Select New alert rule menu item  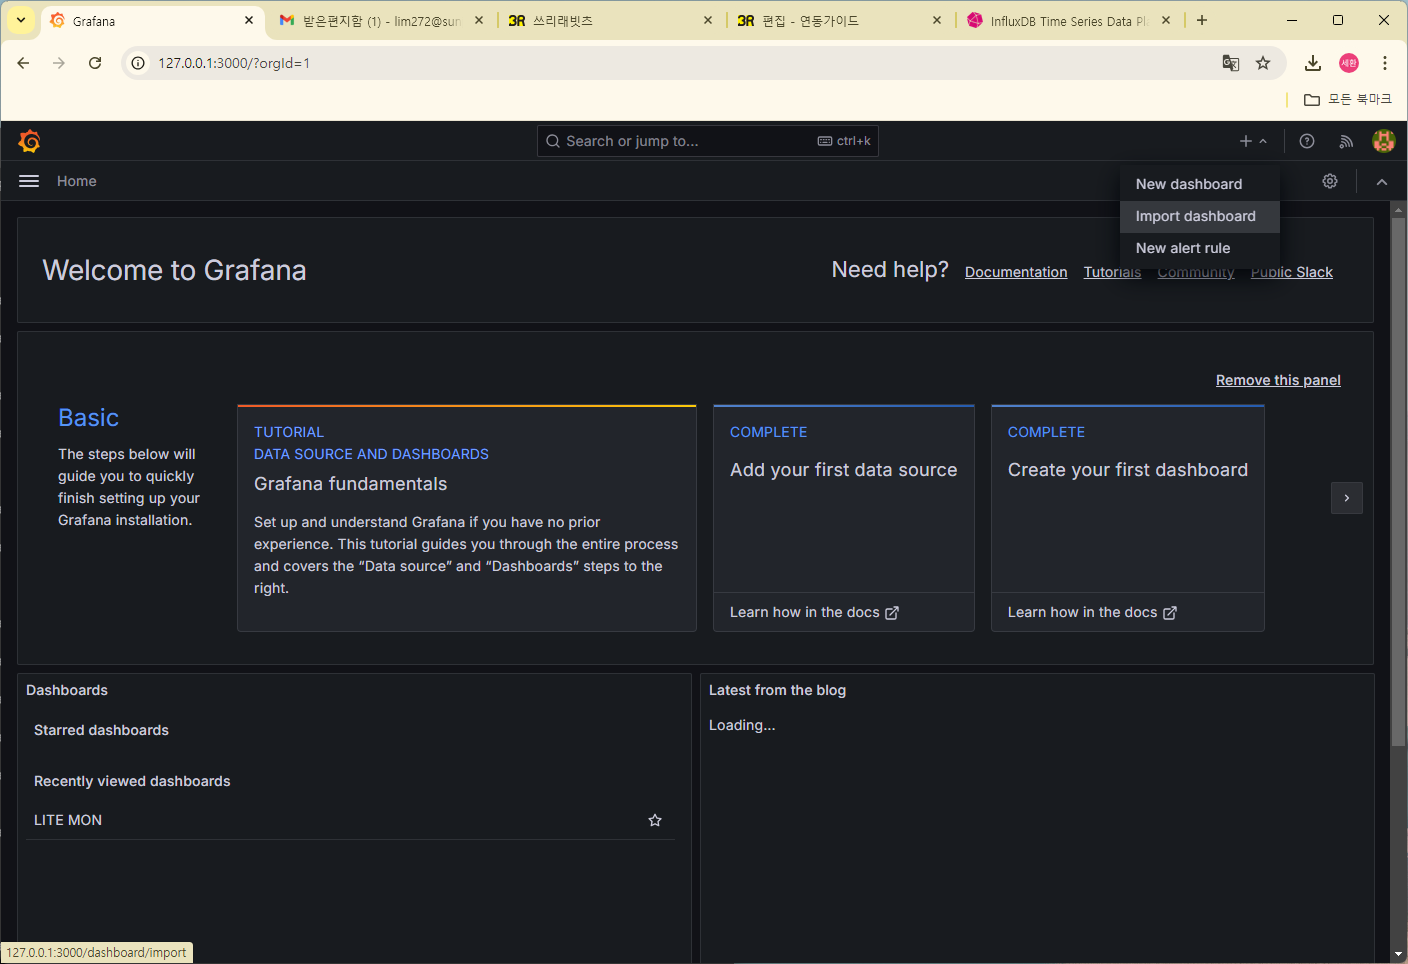(x=1200, y=248)
